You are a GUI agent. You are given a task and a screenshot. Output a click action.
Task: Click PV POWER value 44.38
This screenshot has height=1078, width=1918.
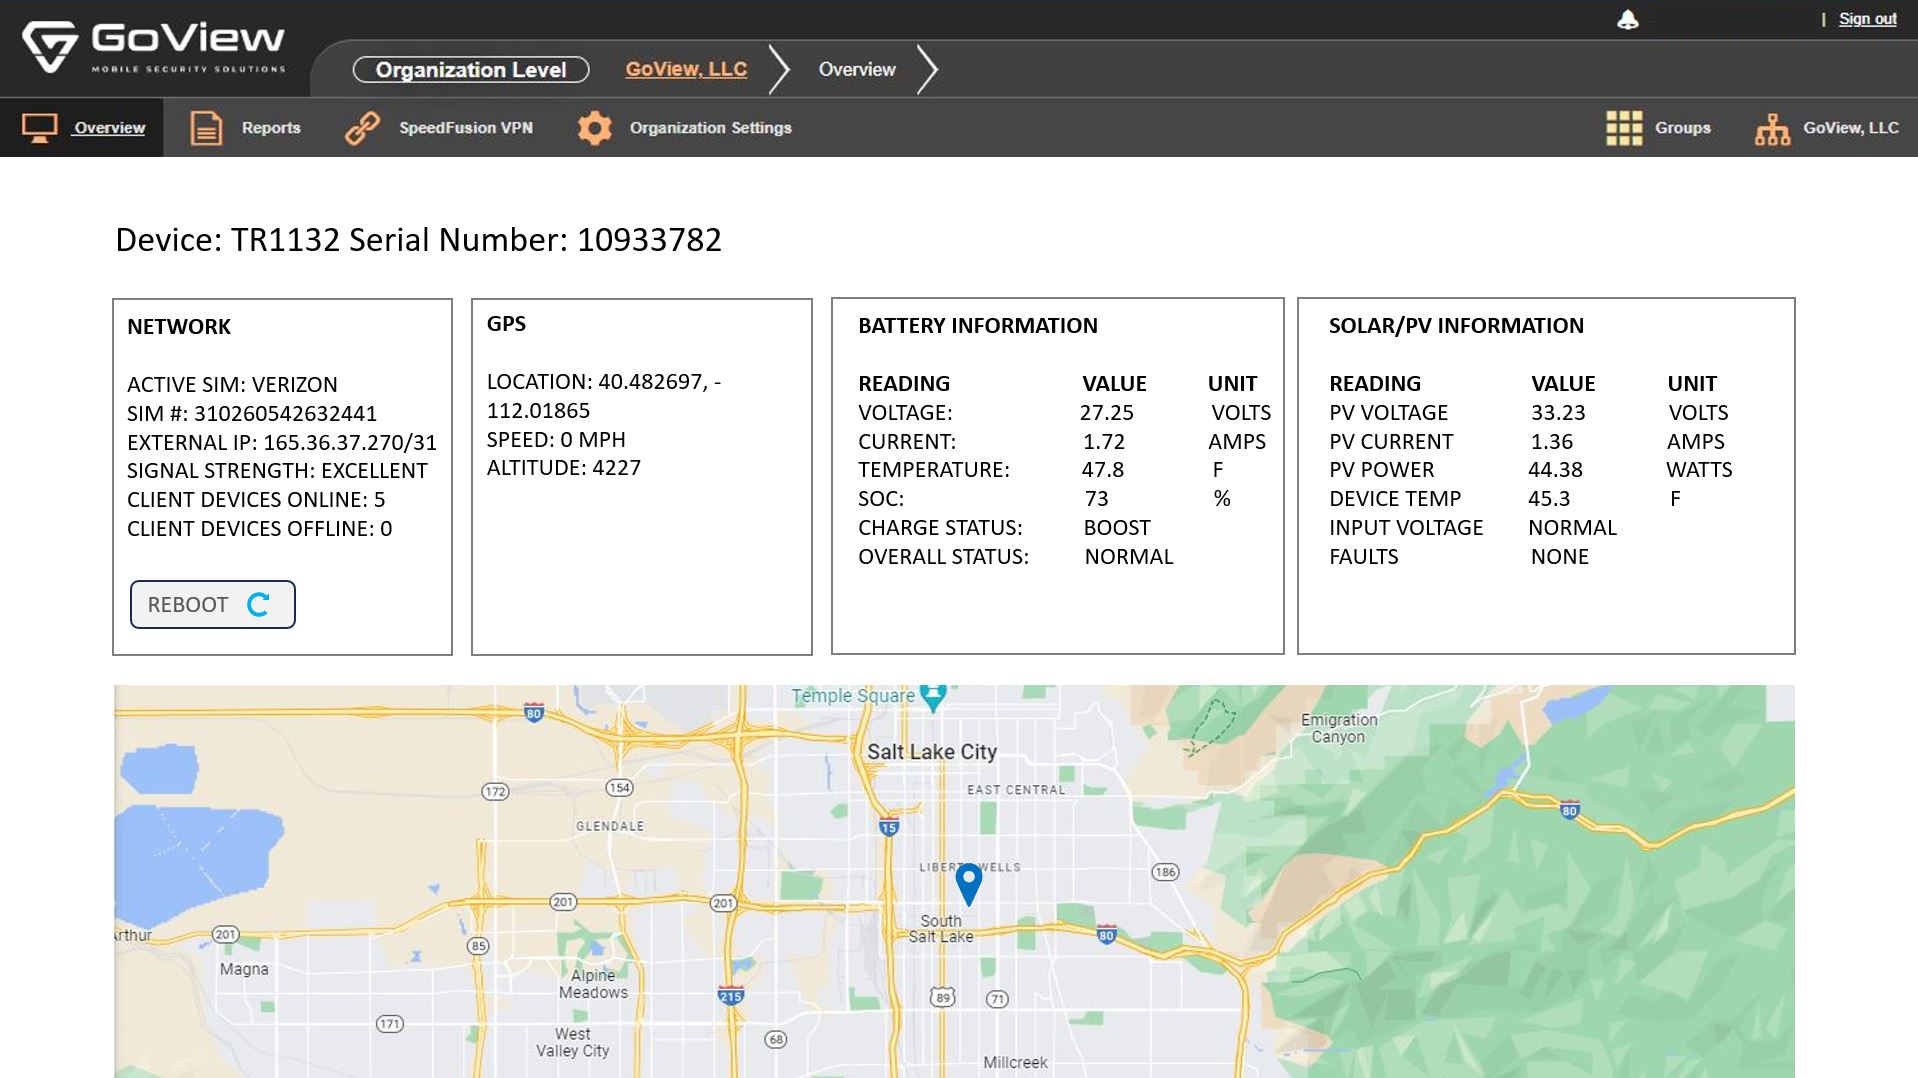pyautogui.click(x=1556, y=470)
